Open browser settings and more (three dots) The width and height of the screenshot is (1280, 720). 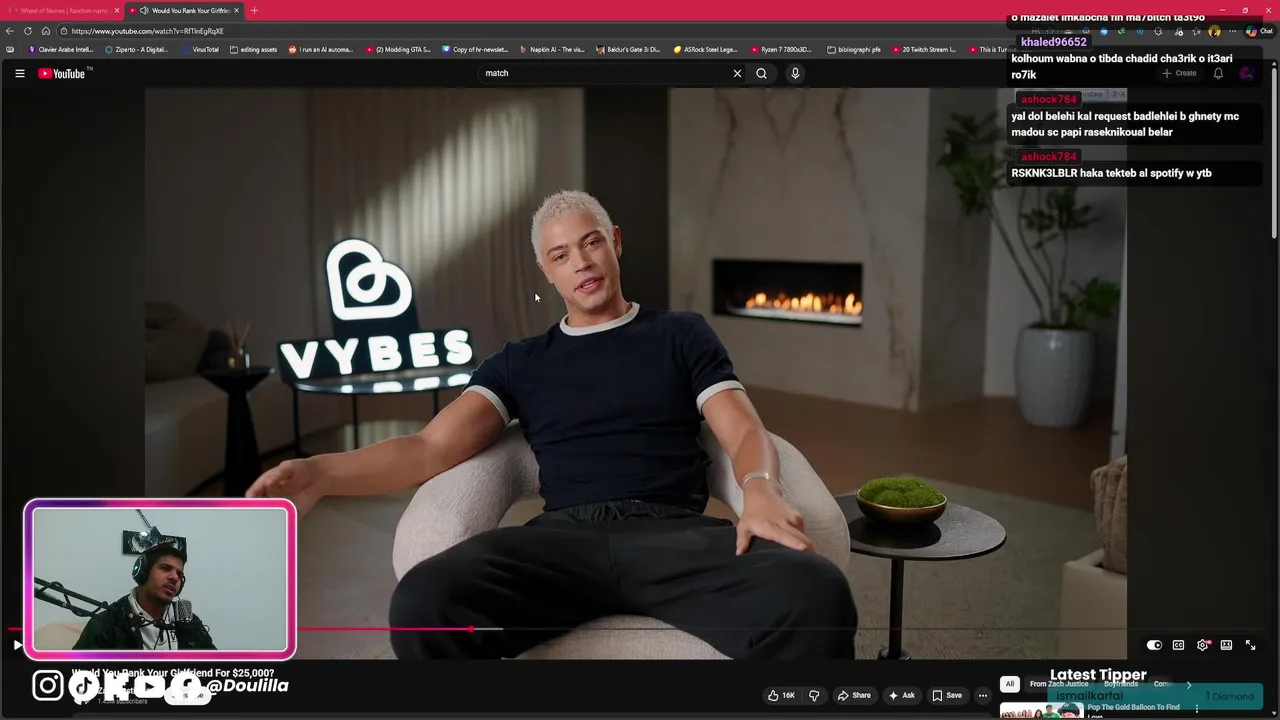(x=1232, y=31)
